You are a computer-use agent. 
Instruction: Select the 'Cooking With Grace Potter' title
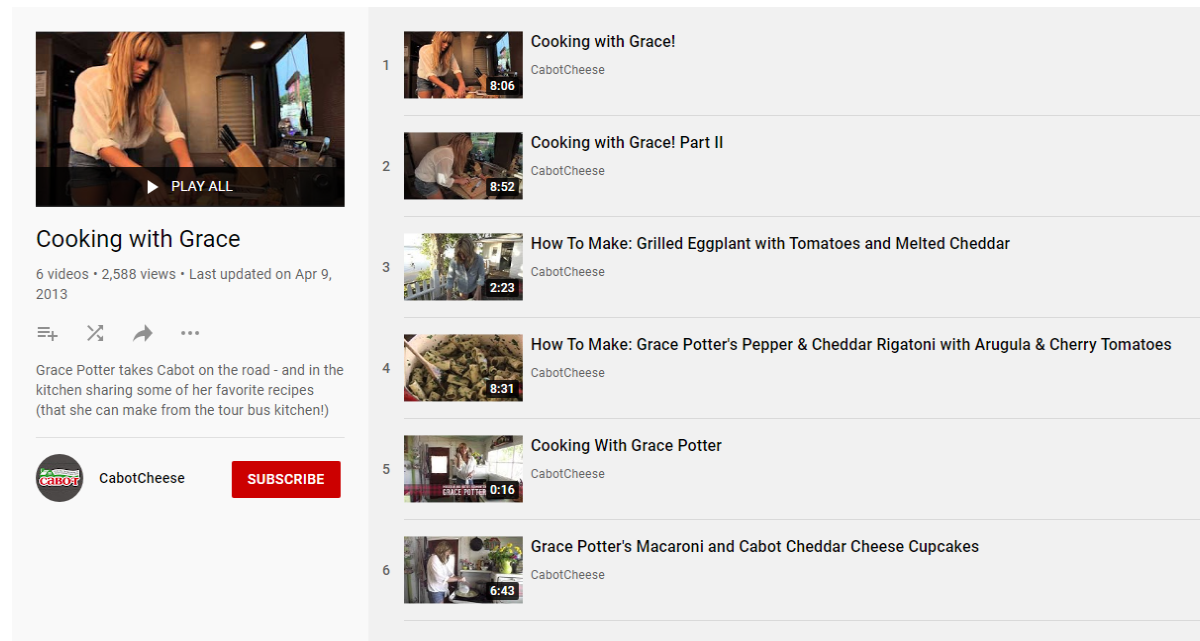tap(626, 446)
